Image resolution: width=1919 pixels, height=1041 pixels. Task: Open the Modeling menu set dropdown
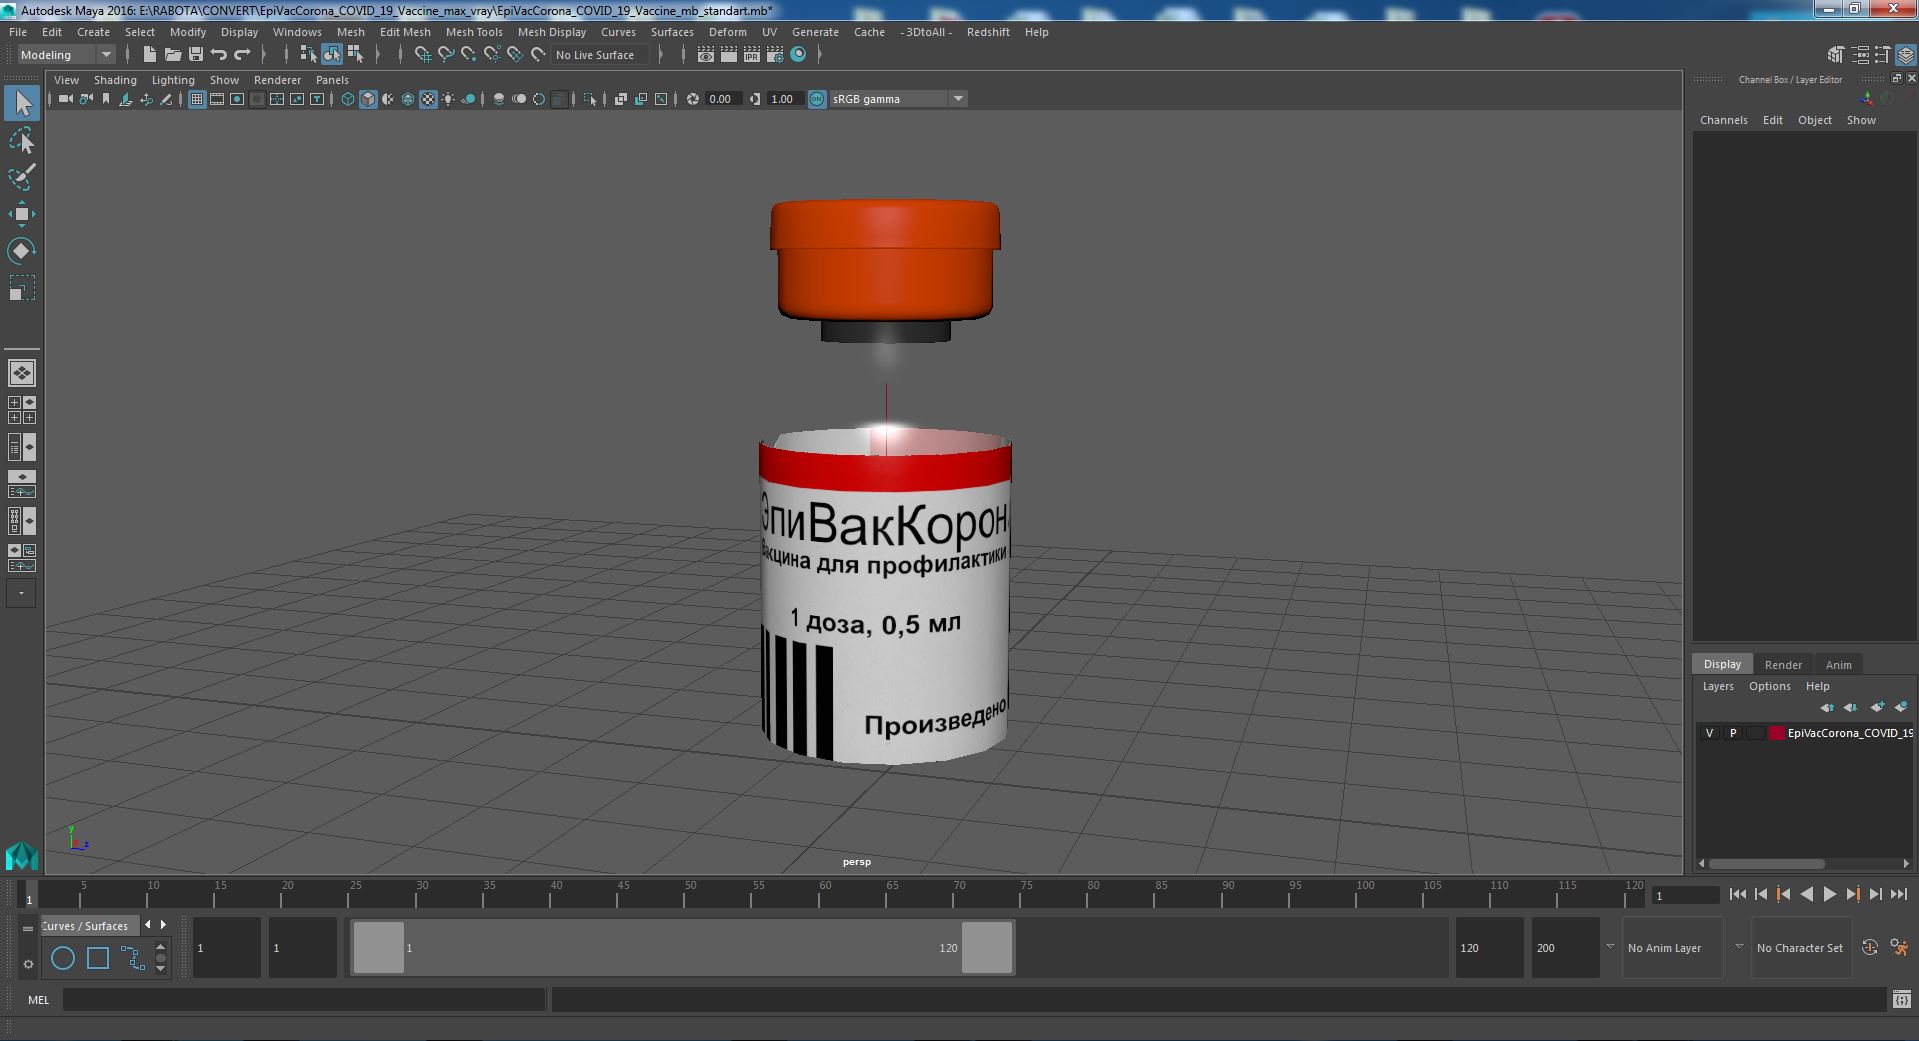(66, 55)
